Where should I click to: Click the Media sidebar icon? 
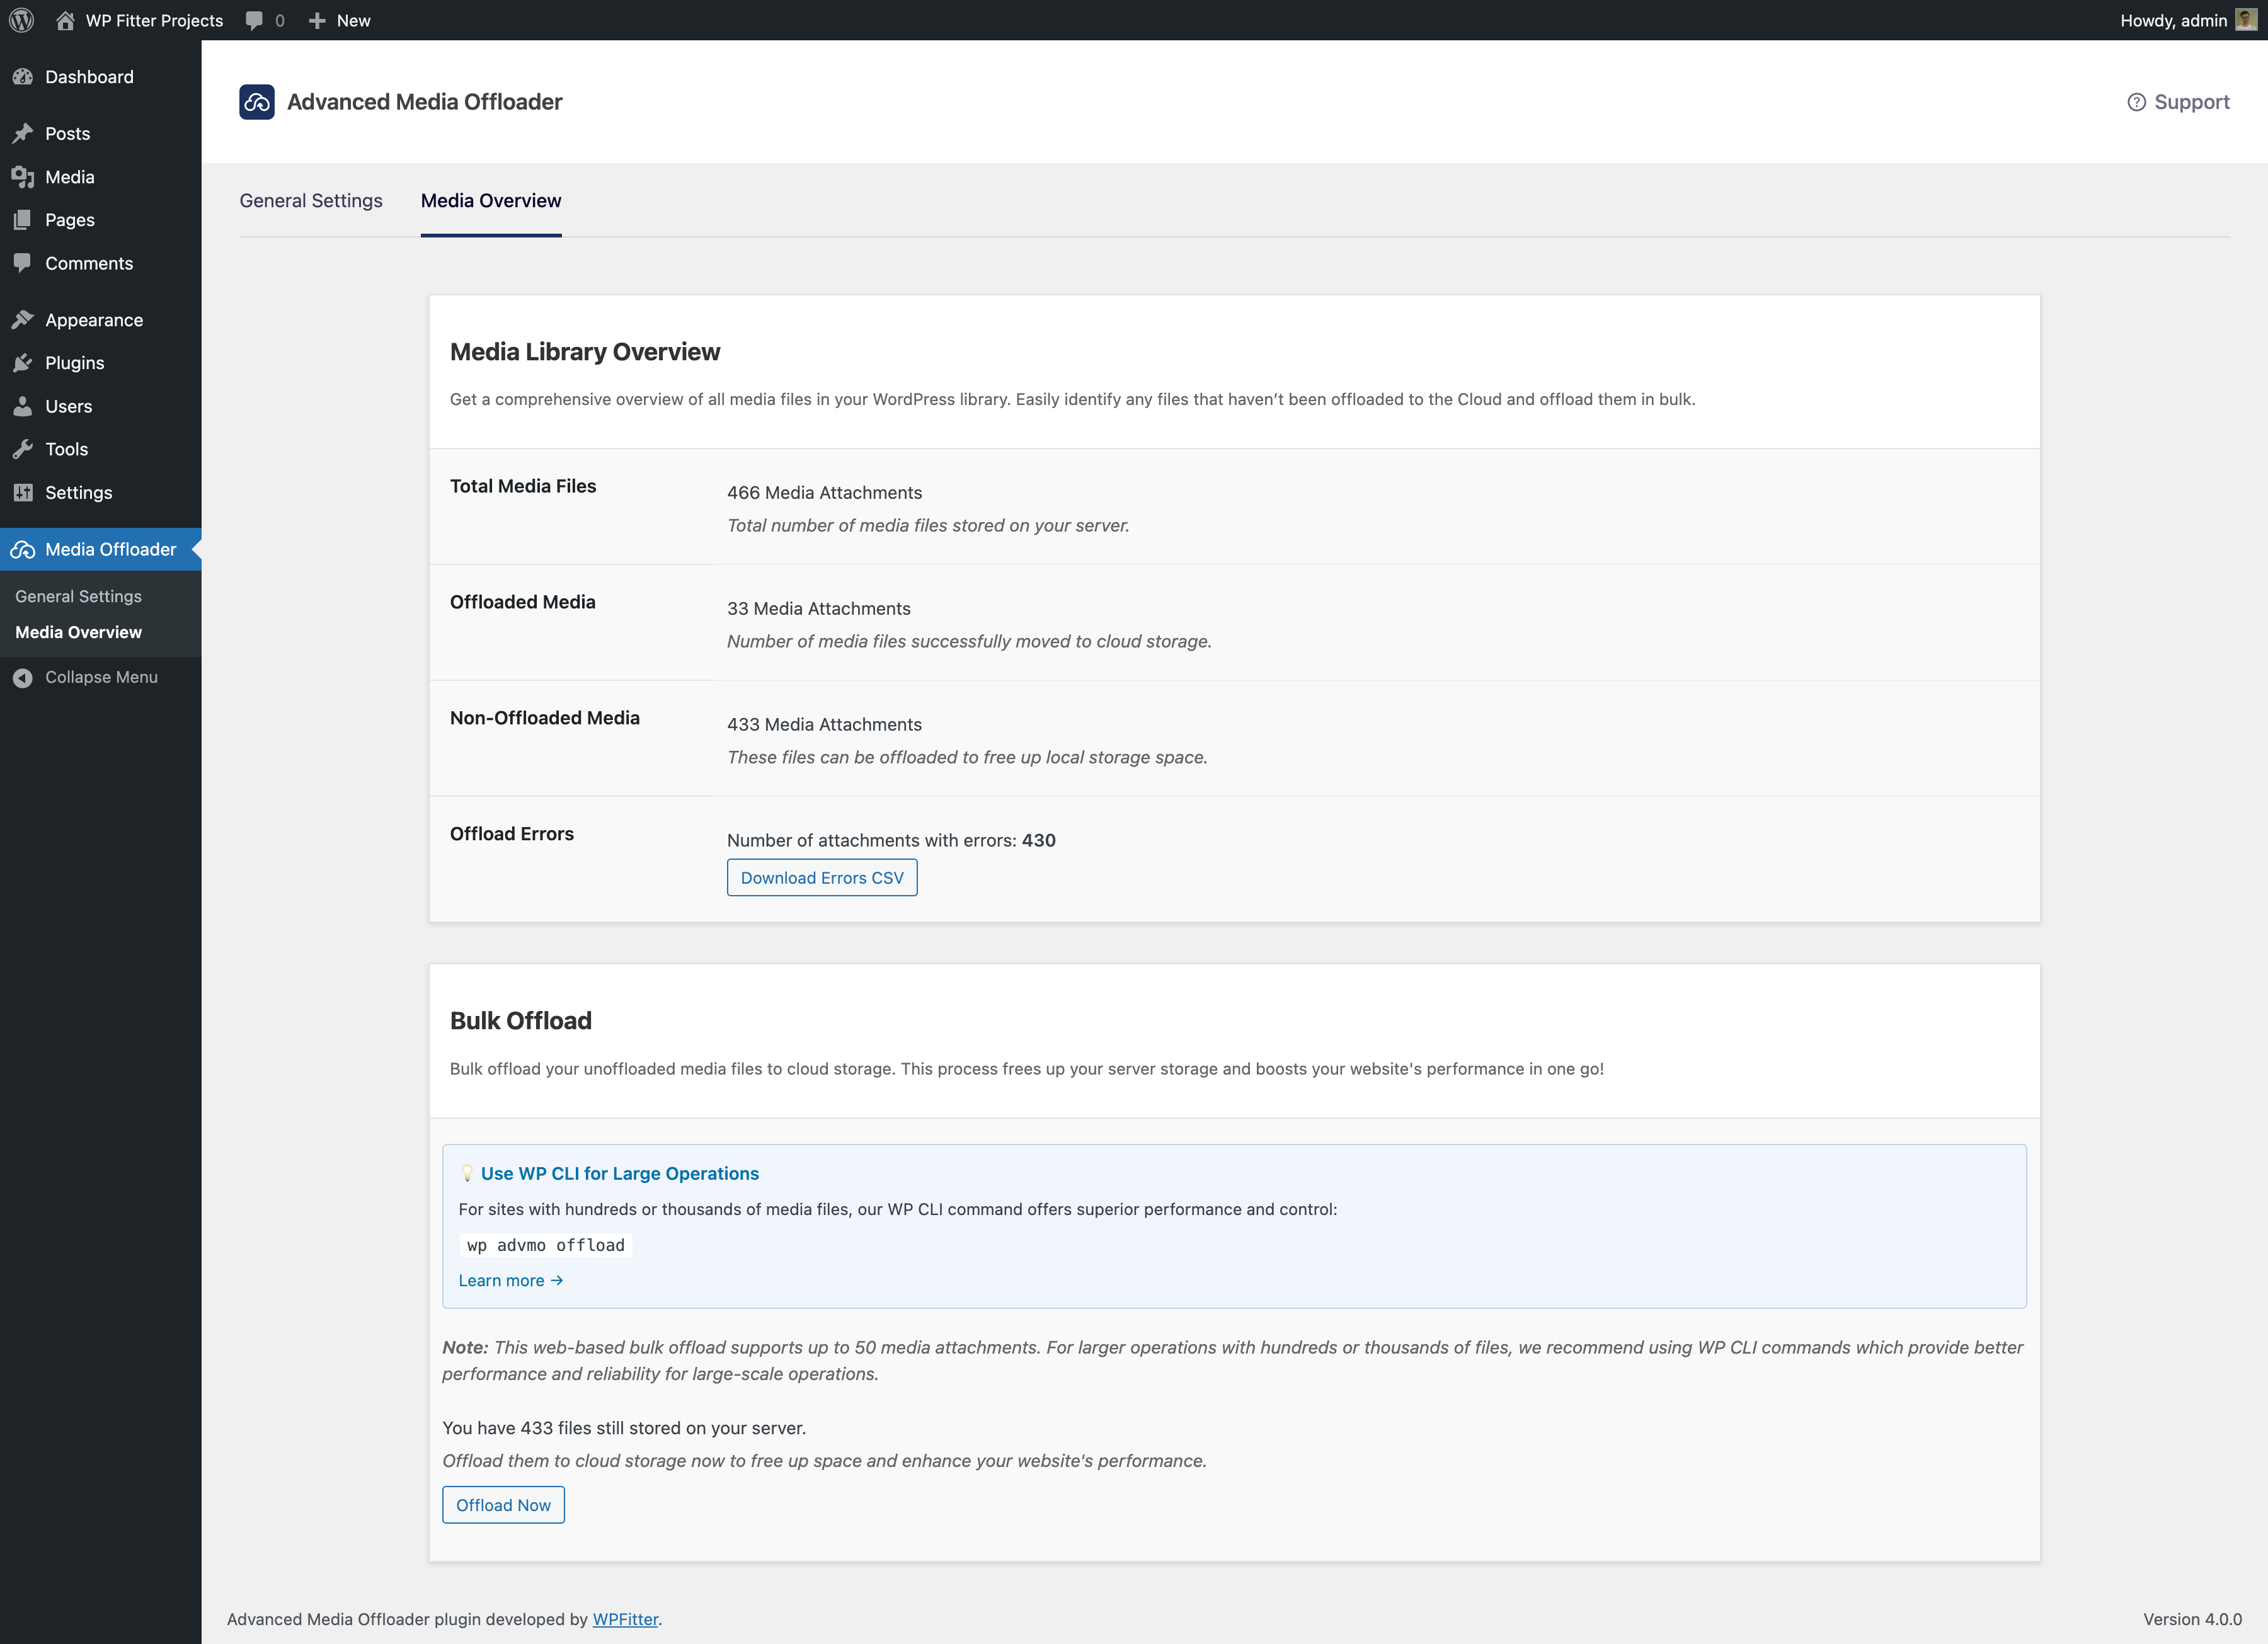coord(23,177)
